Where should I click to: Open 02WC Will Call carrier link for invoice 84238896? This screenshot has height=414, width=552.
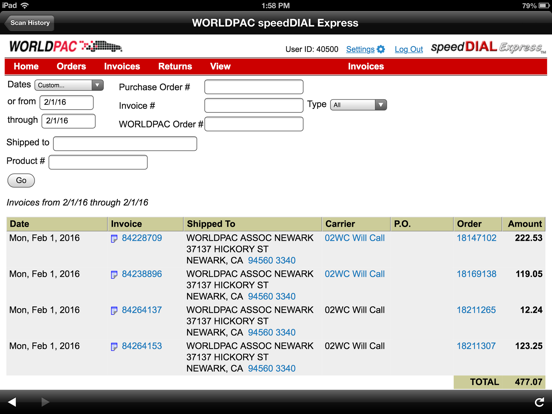coord(355,274)
